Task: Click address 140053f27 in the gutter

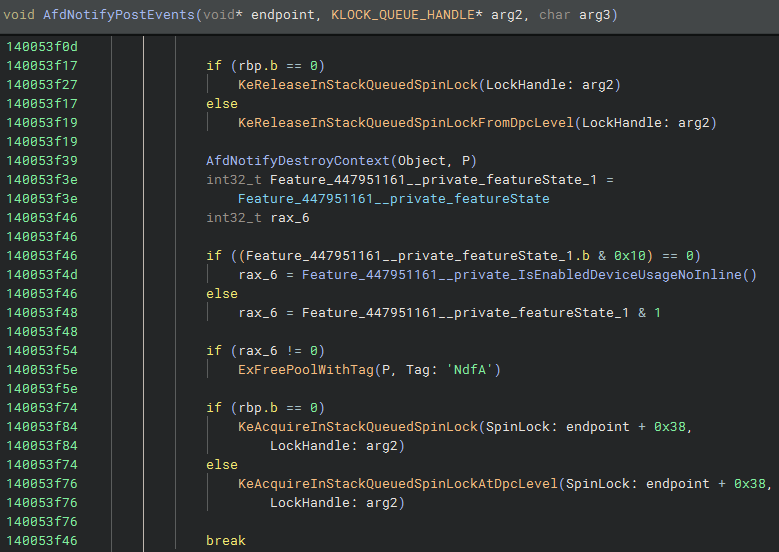Action: (41, 85)
